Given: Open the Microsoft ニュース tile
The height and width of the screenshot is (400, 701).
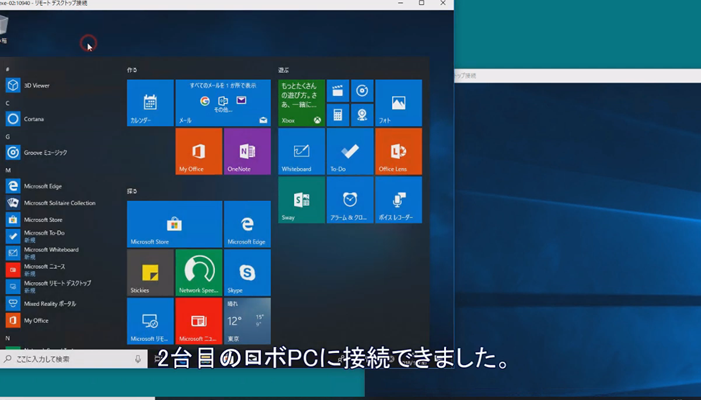Looking at the screenshot, I should click(x=198, y=321).
